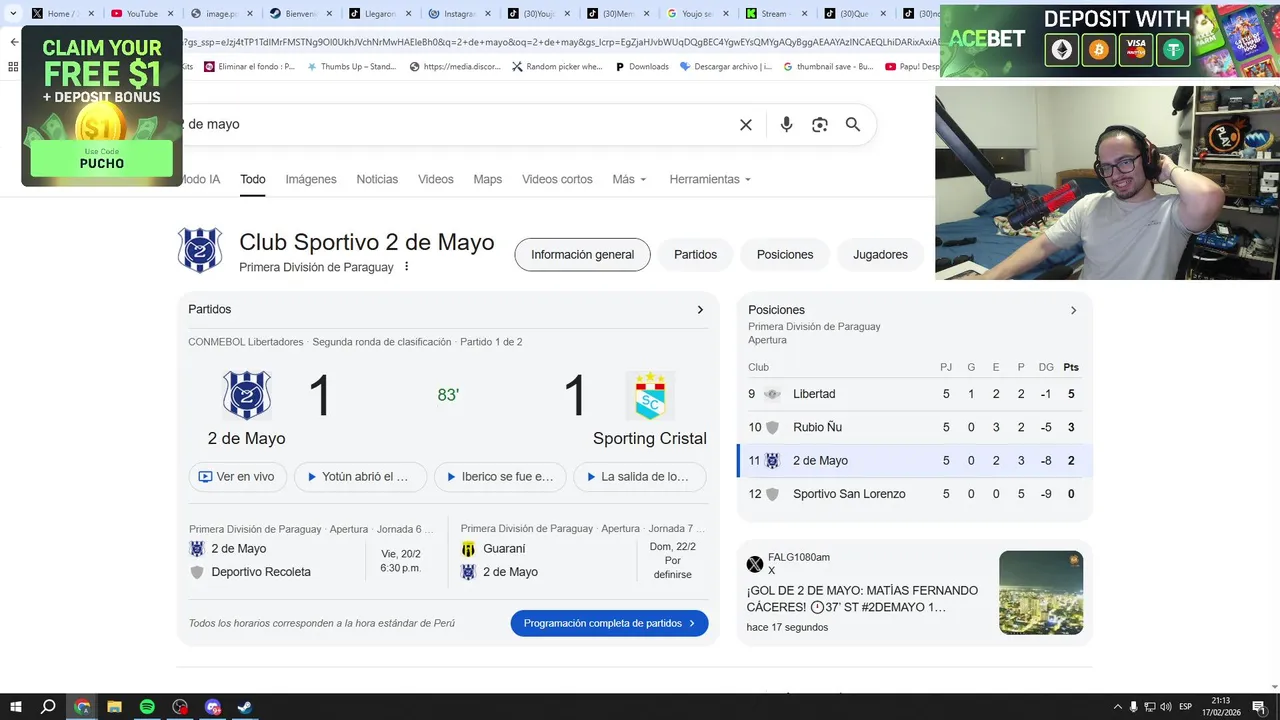
Task: Switch to the Noticias results tab
Action: click(x=377, y=179)
